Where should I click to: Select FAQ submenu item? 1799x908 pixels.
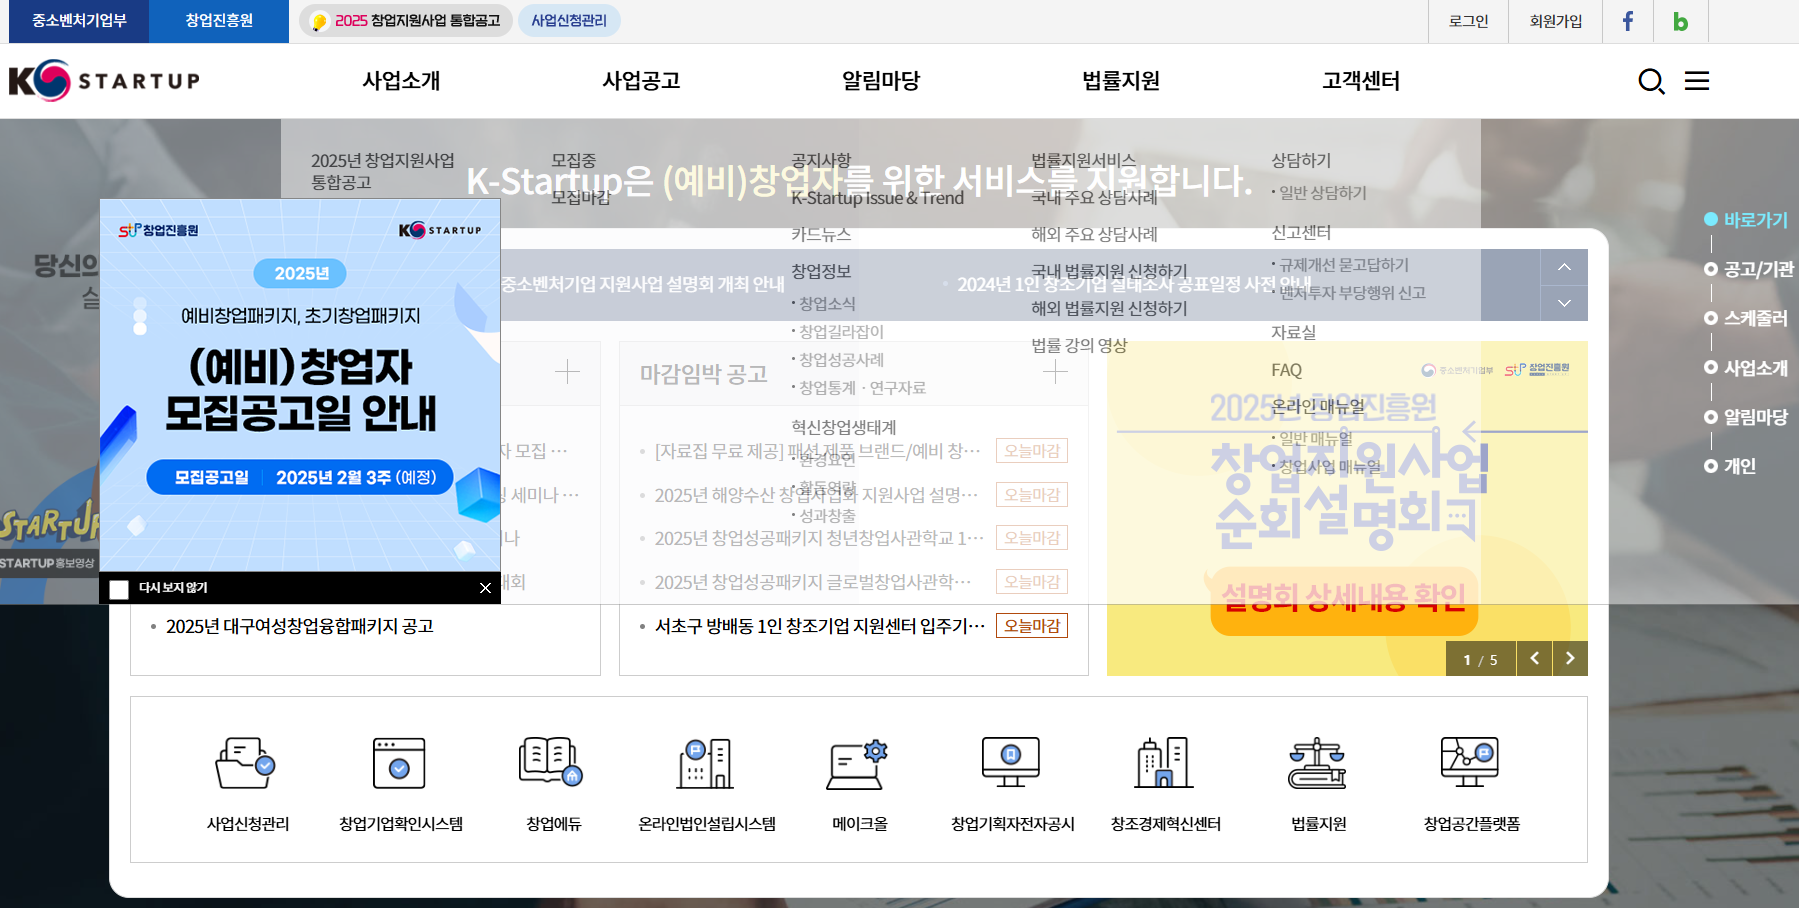coord(1286,370)
